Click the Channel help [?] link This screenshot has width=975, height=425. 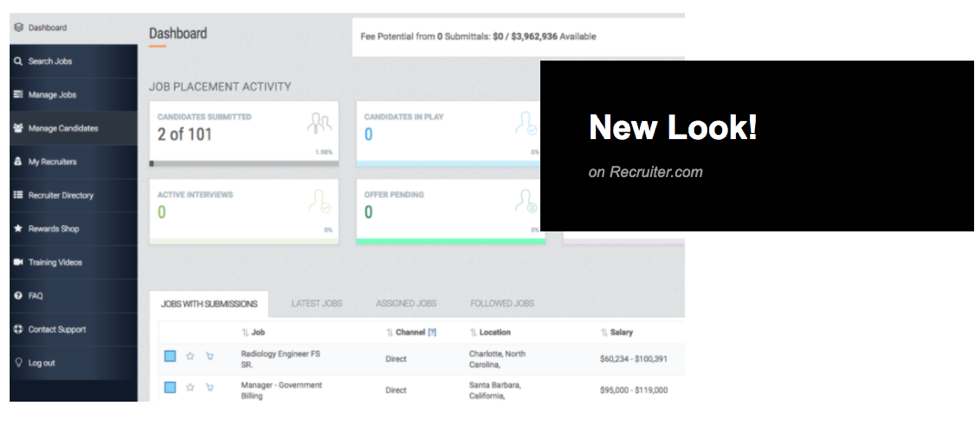432,332
